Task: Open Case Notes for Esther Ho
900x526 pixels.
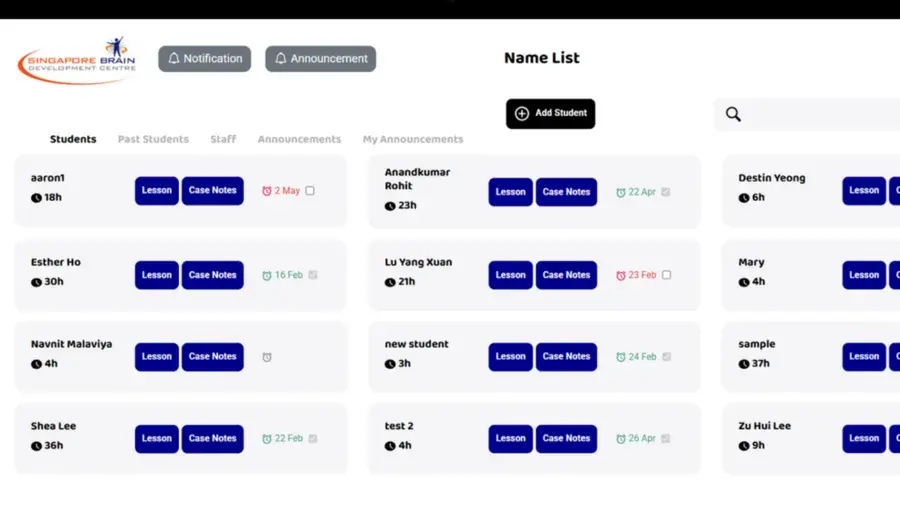Action: pos(212,275)
